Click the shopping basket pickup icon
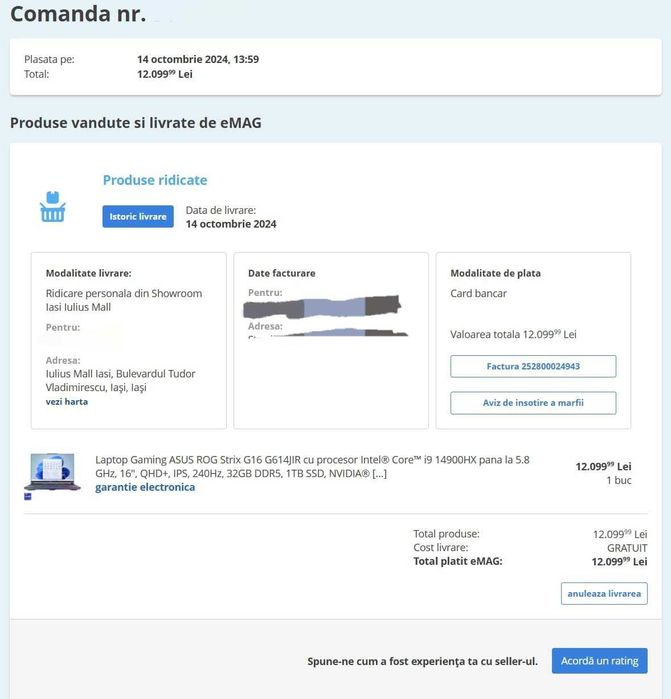671x699 pixels. pos(53,206)
